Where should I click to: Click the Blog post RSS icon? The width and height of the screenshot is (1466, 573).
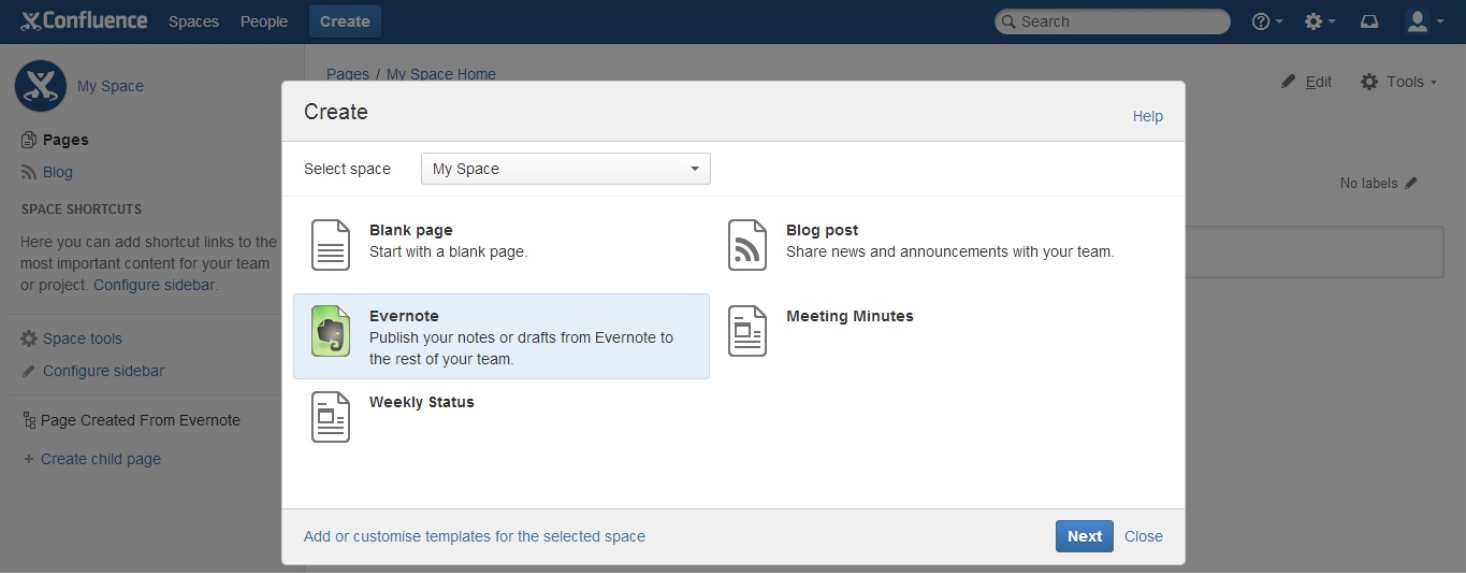tap(747, 245)
